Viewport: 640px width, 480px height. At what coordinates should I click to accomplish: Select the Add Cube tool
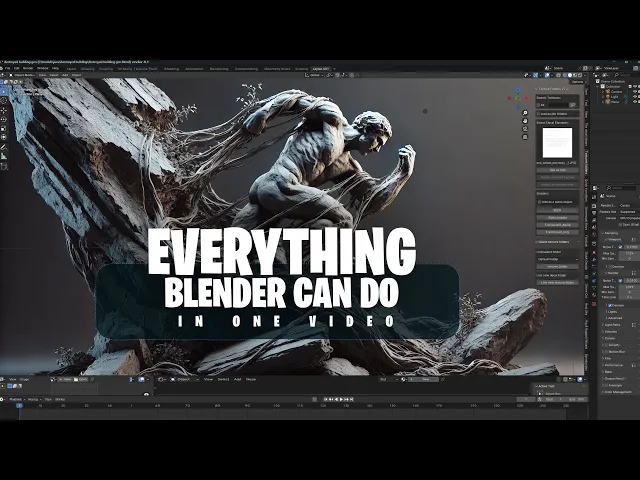pyautogui.click(x=4, y=166)
